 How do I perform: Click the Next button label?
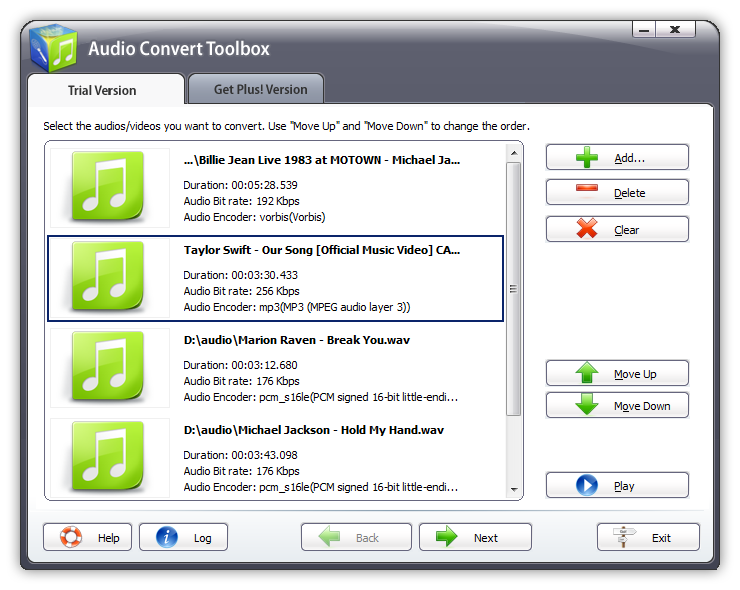click(x=486, y=538)
